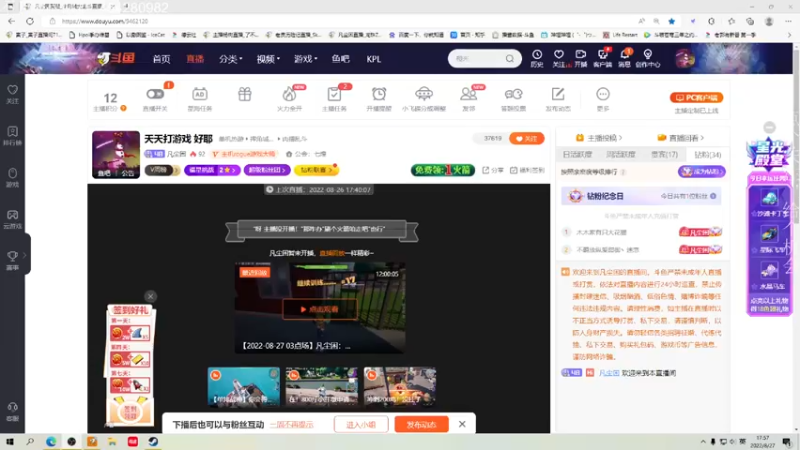
Task: Open the headset support icon in left sidebar
Action: 12,411
